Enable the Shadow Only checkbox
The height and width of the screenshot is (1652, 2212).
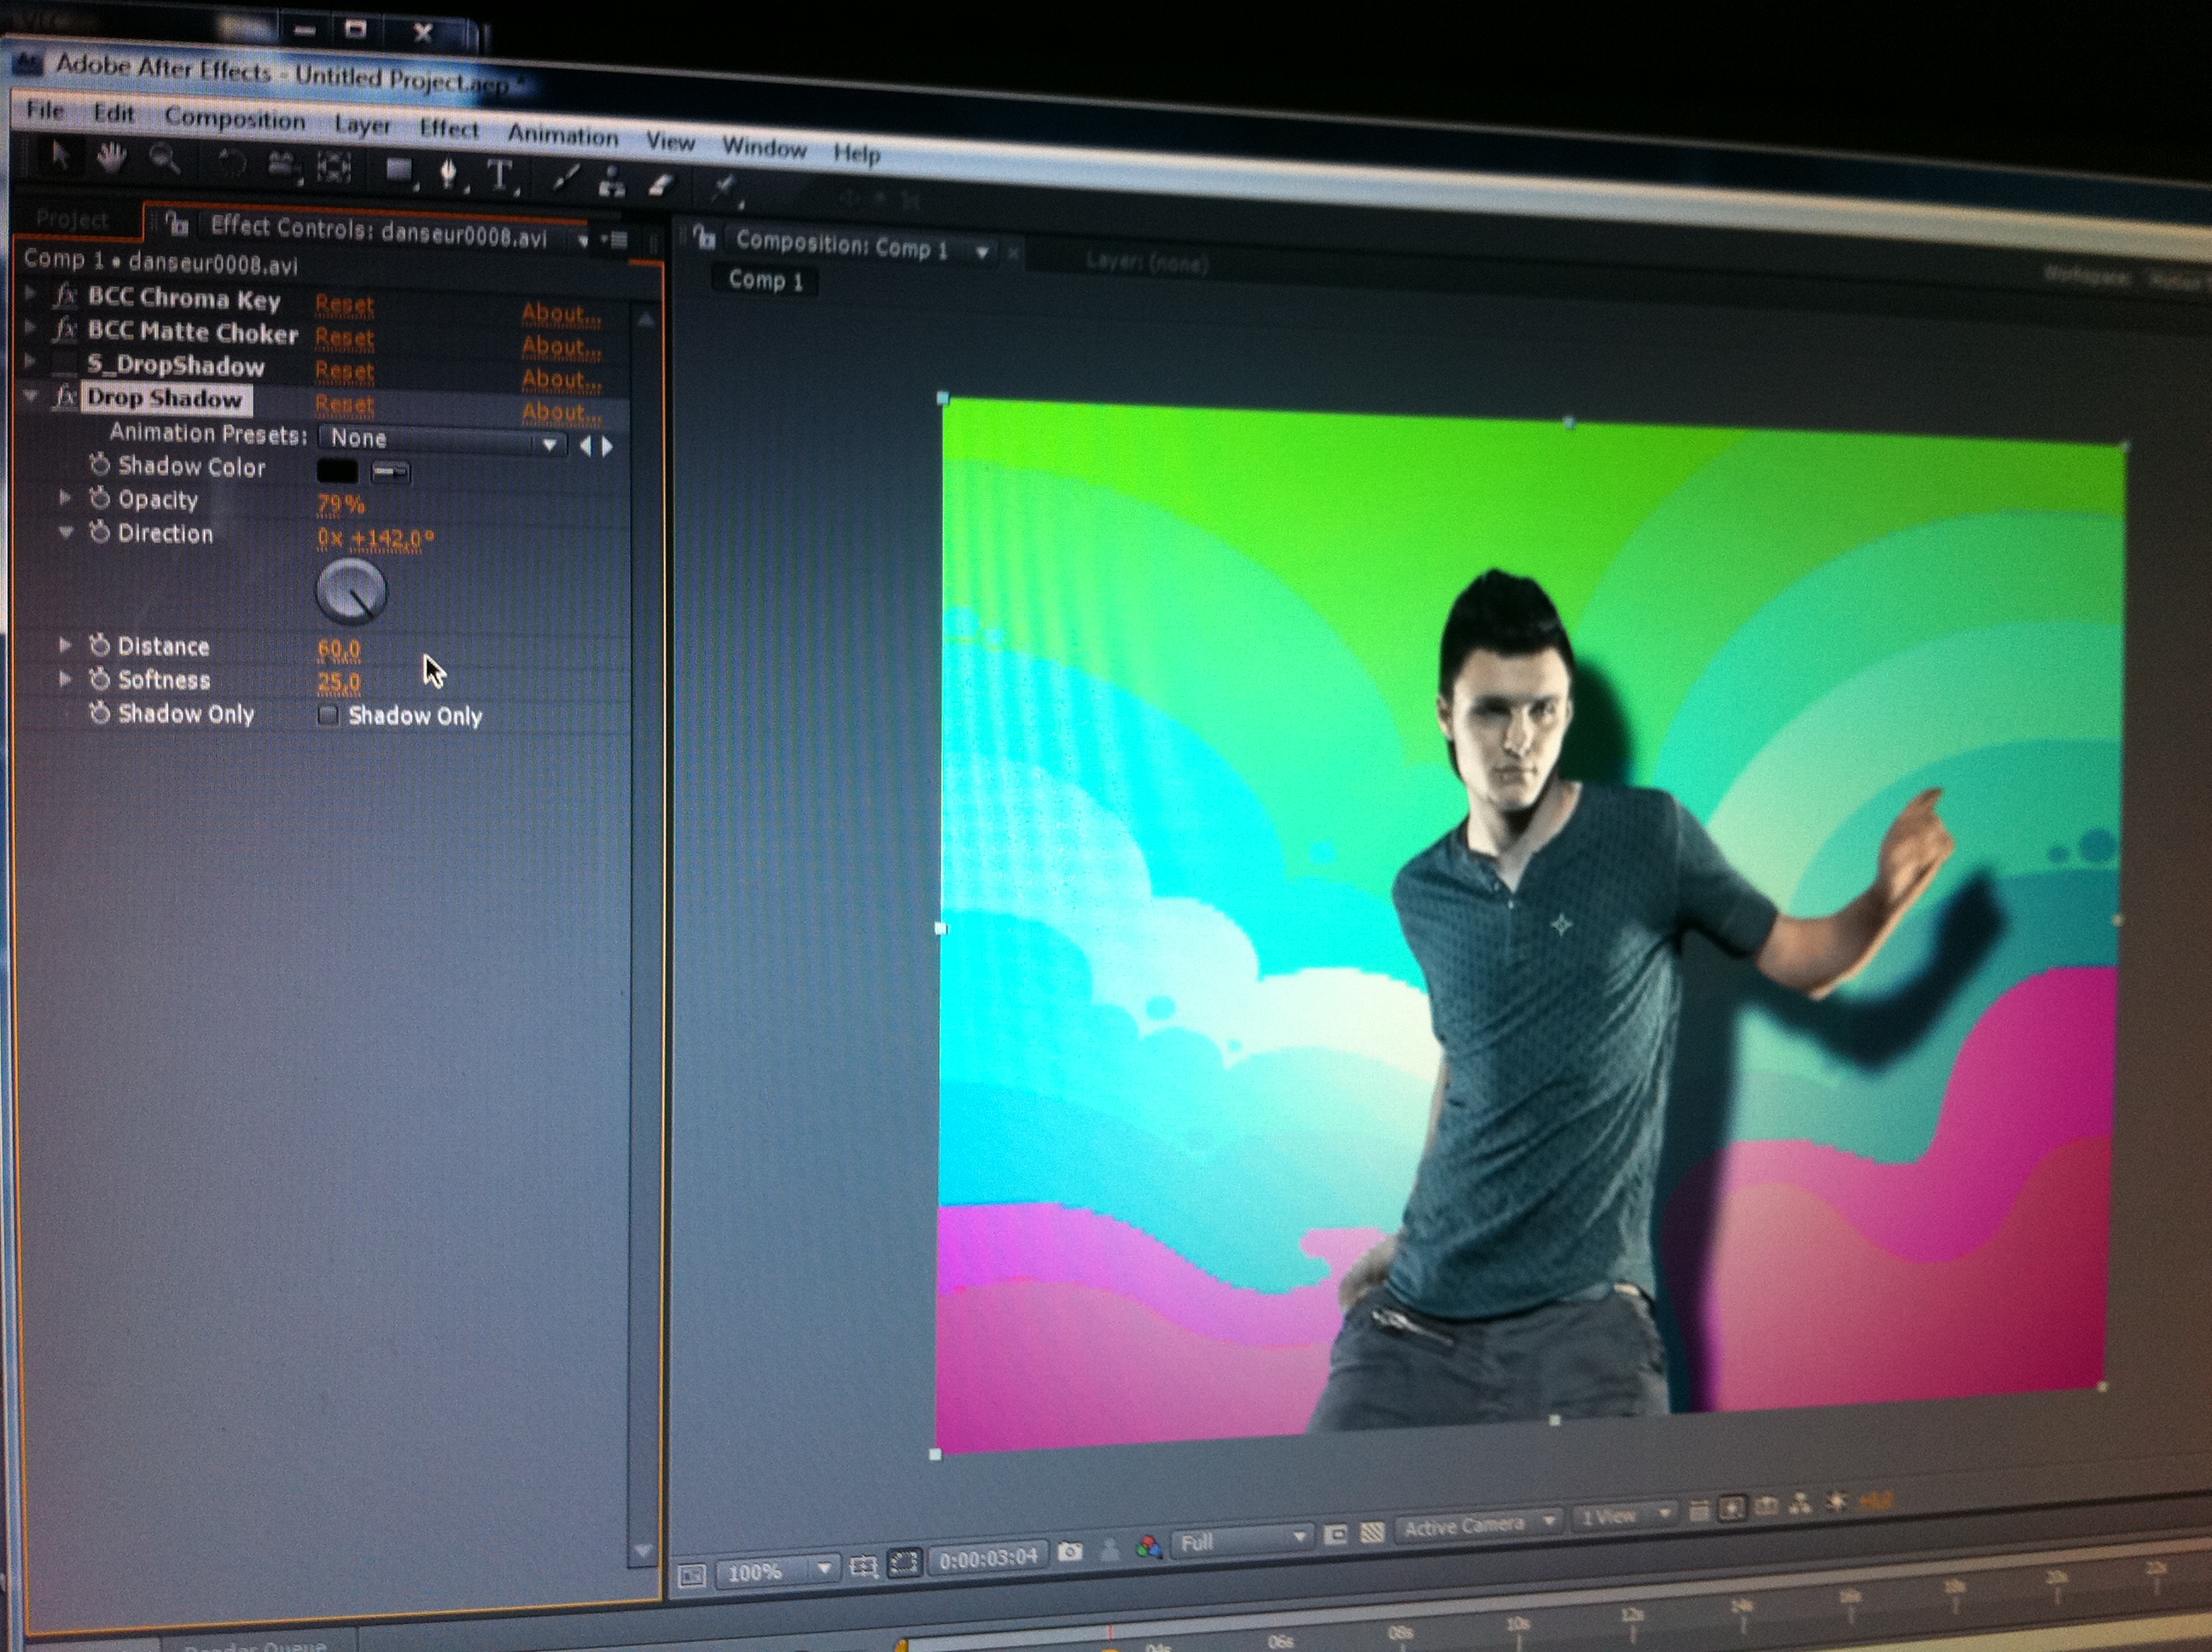point(328,714)
